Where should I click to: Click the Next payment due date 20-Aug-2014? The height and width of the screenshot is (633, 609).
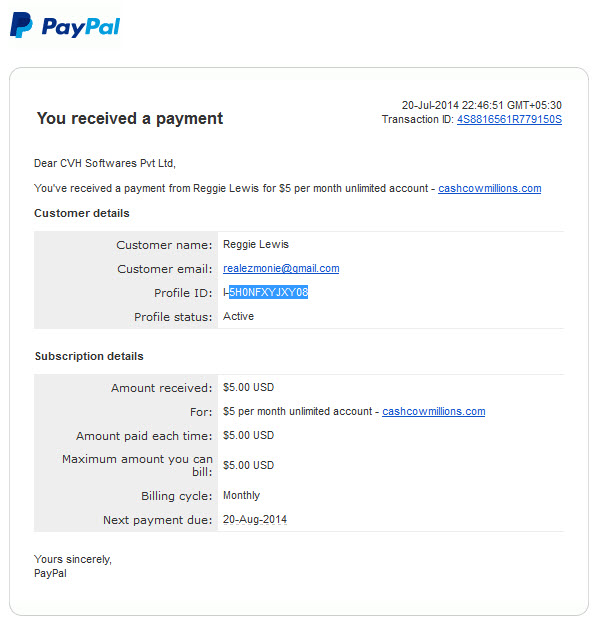[x=255, y=519]
